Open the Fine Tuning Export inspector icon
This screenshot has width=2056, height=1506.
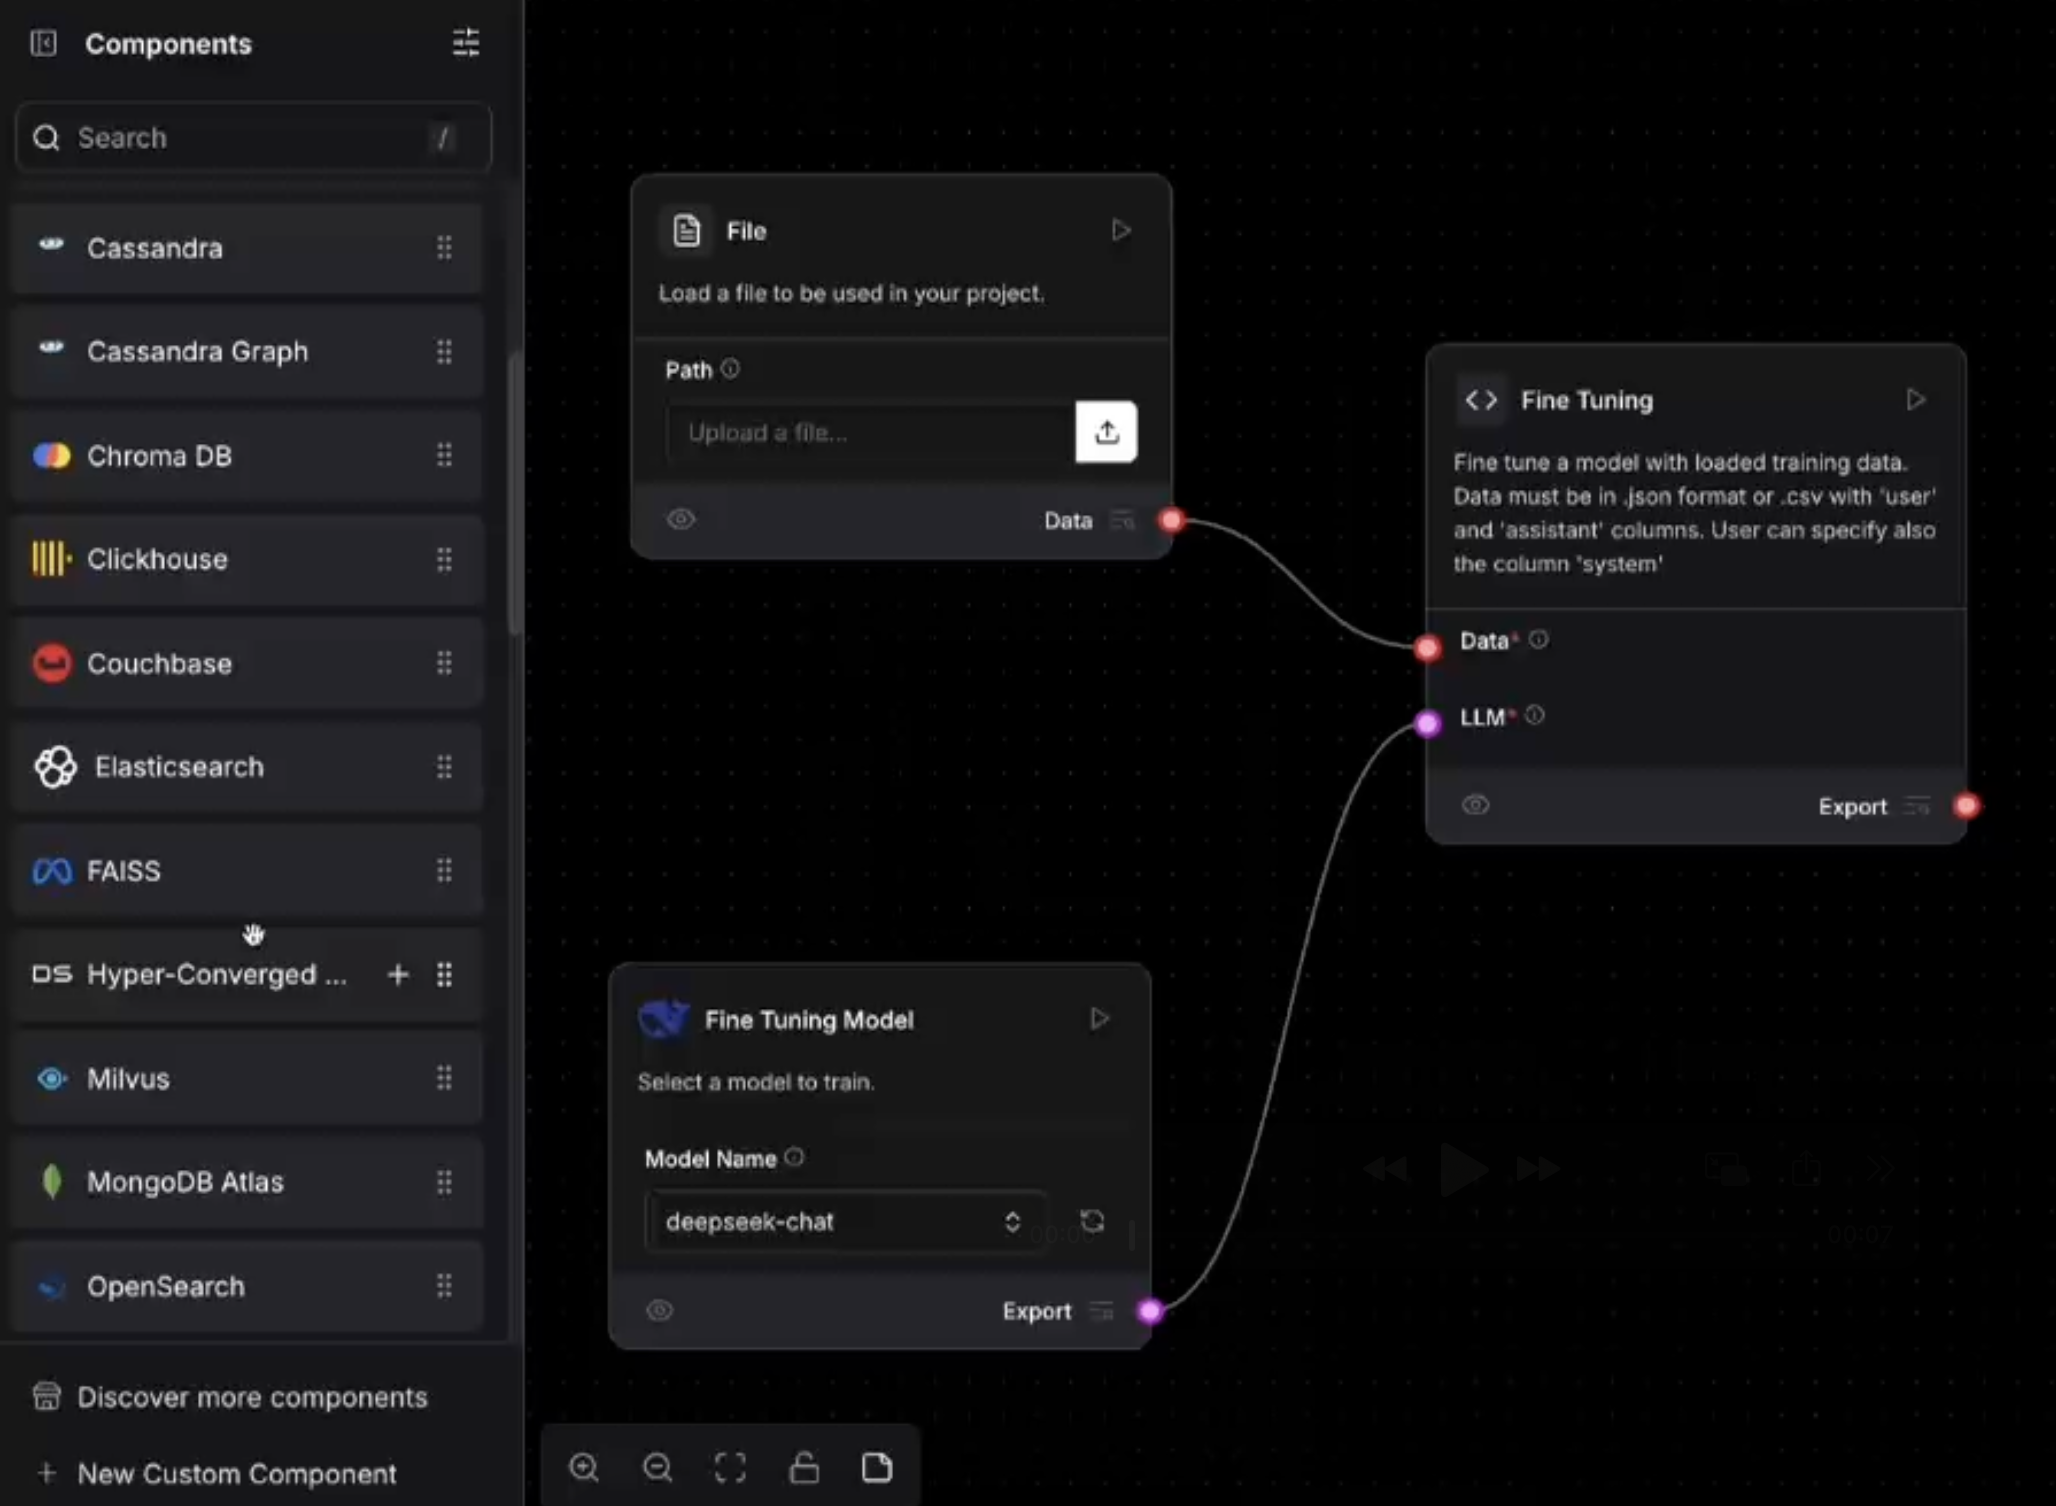coord(1917,806)
